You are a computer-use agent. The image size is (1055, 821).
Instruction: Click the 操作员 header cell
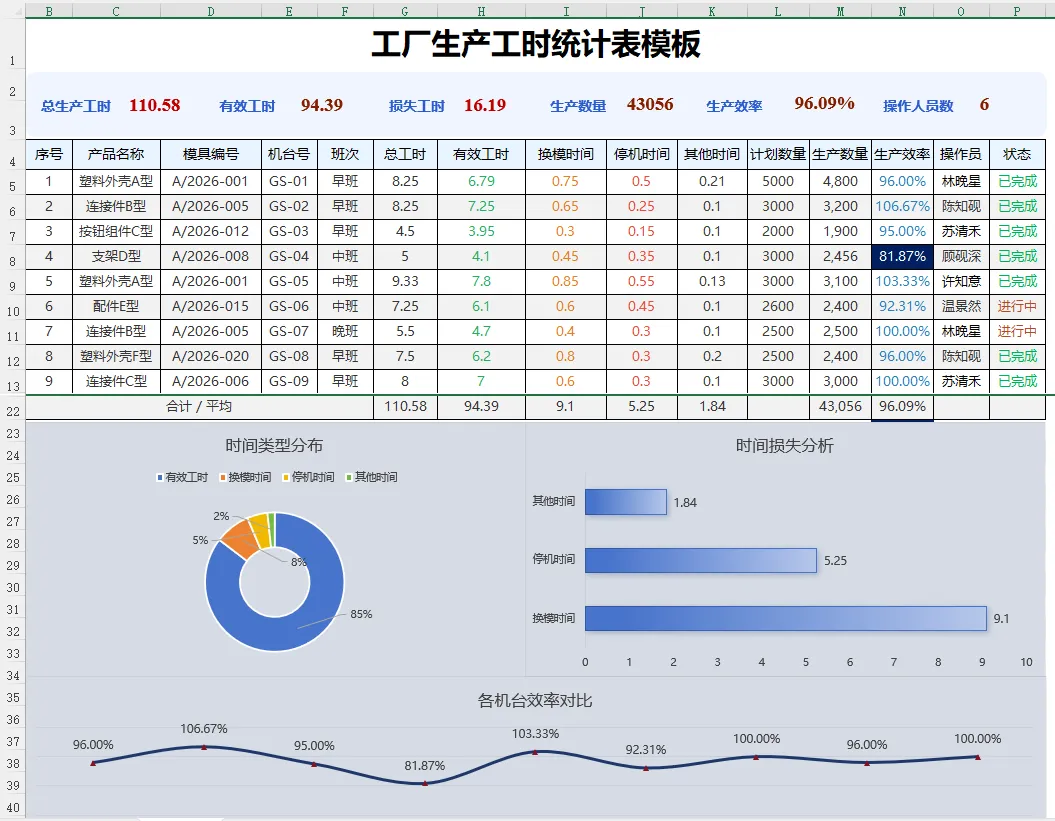[961, 154]
